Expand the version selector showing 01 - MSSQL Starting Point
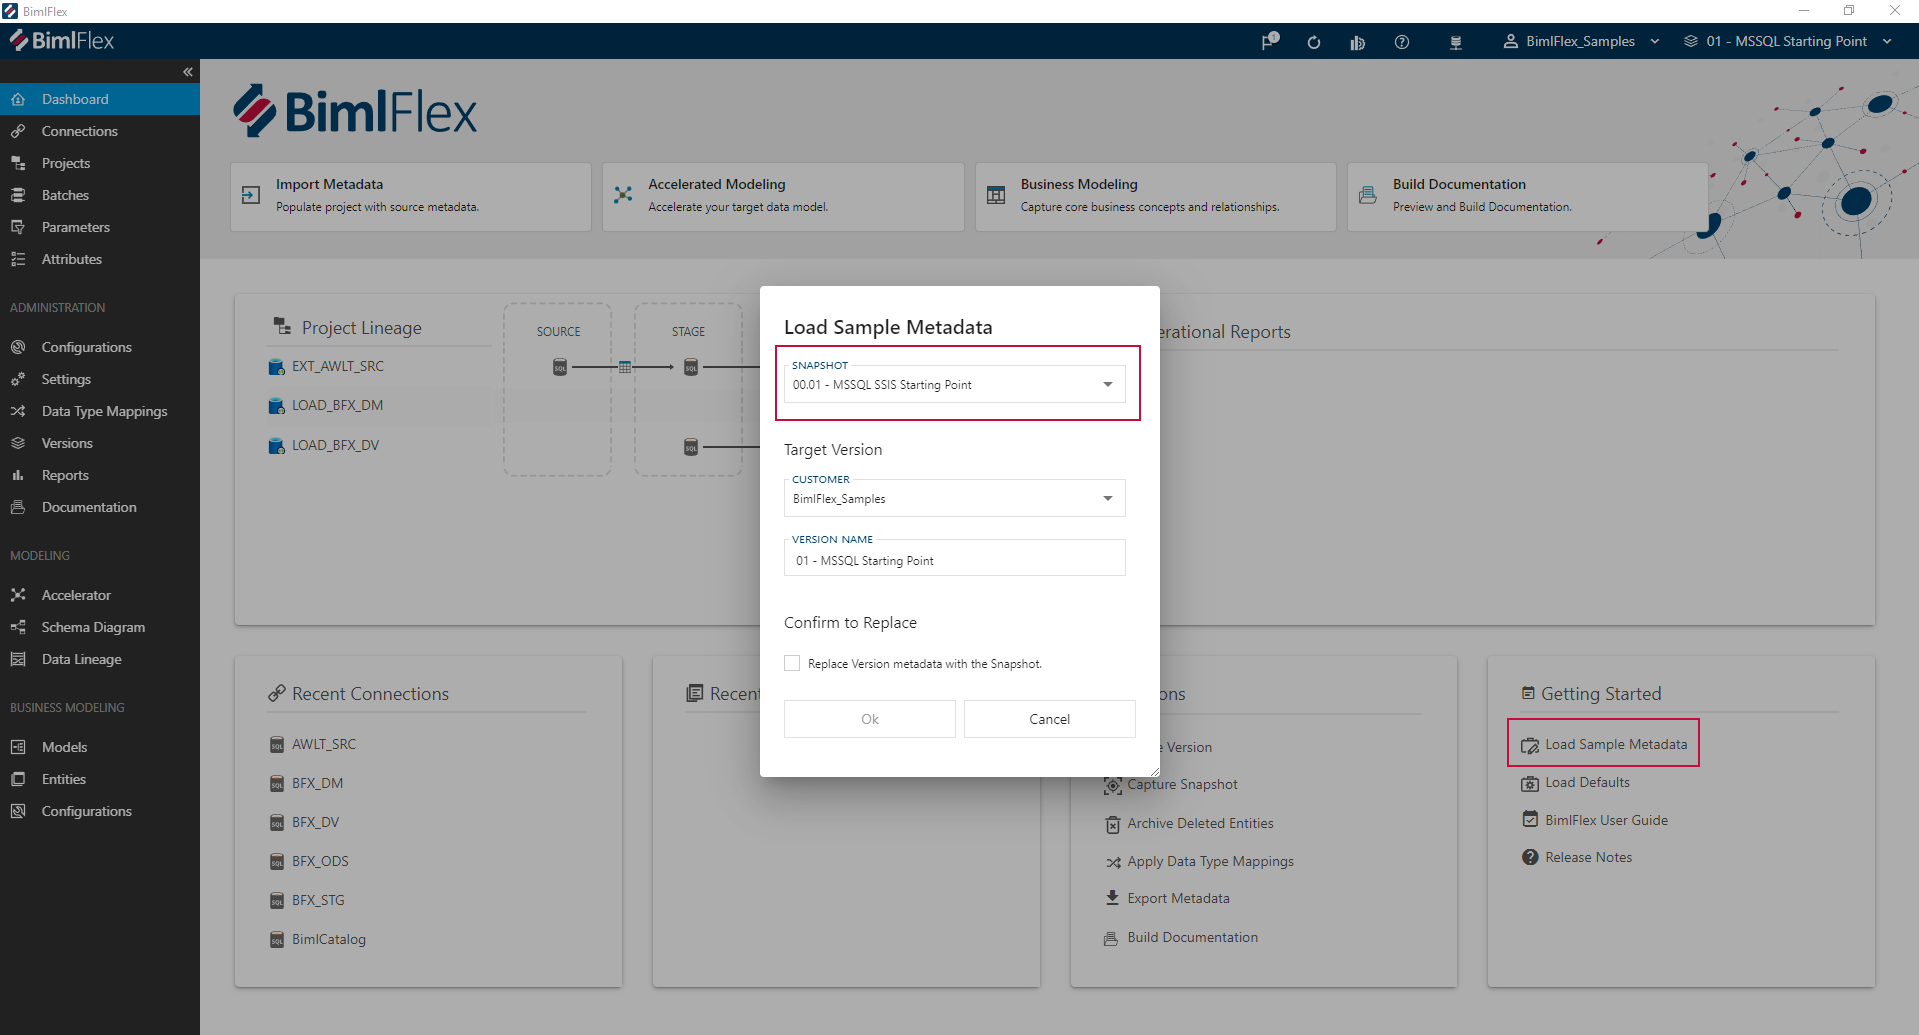Viewport: 1919px width, 1035px height. pyautogui.click(x=1888, y=42)
